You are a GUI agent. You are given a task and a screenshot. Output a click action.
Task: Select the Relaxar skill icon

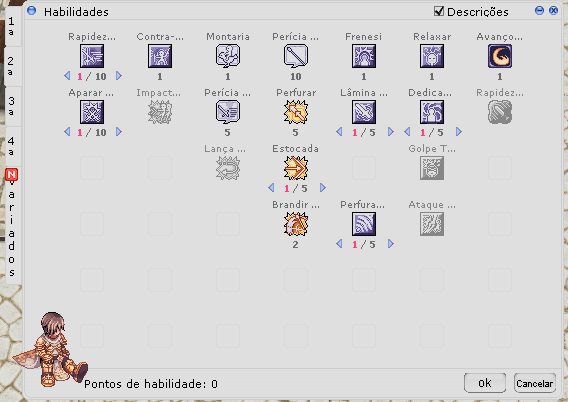(x=432, y=56)
